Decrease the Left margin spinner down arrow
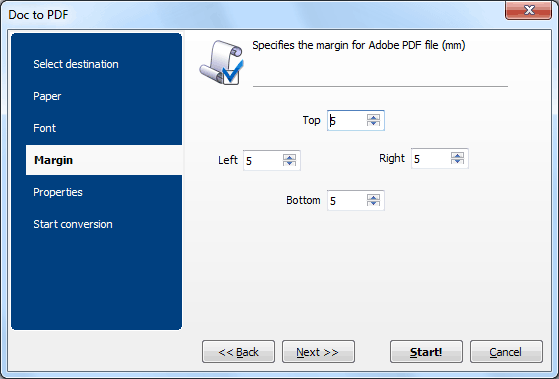Image resolution: width=559 pixels, height=379 pixels. point(289,163)
